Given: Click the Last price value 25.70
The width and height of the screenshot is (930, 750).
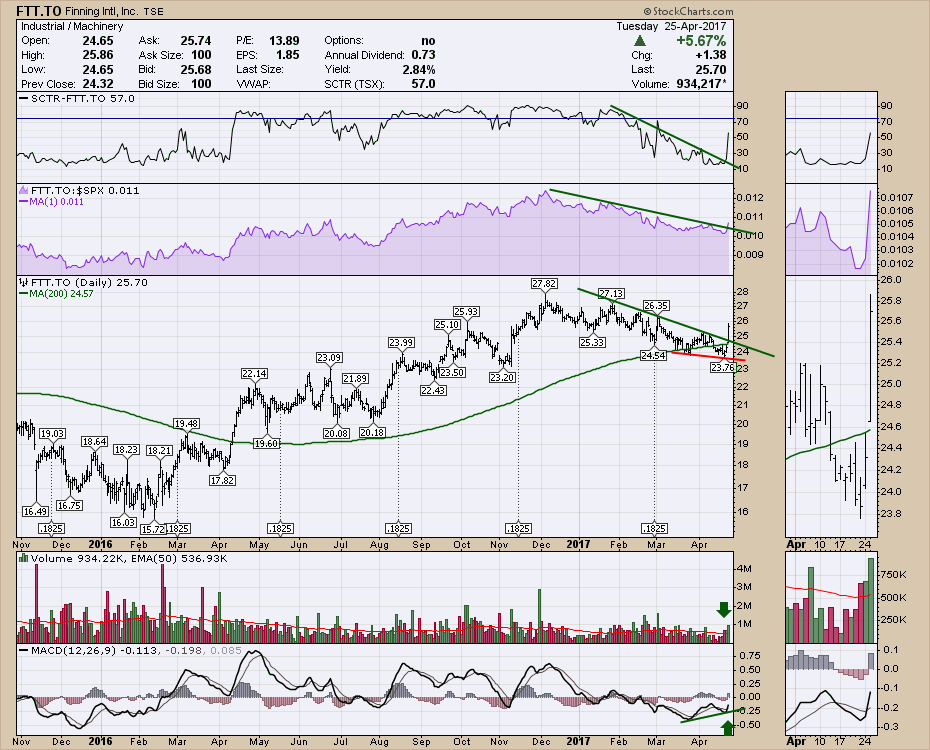Looking at the screenshot, I should [710, 69].
